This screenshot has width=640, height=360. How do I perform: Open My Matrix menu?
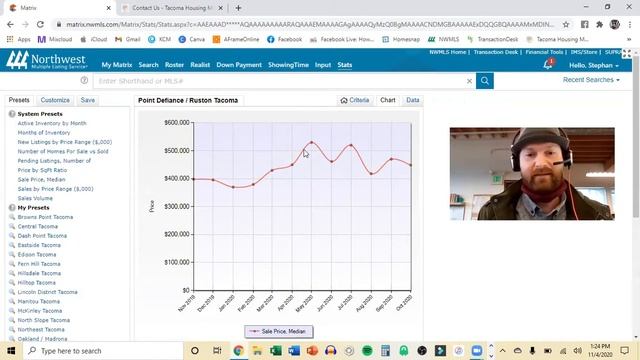pos(117,65)
